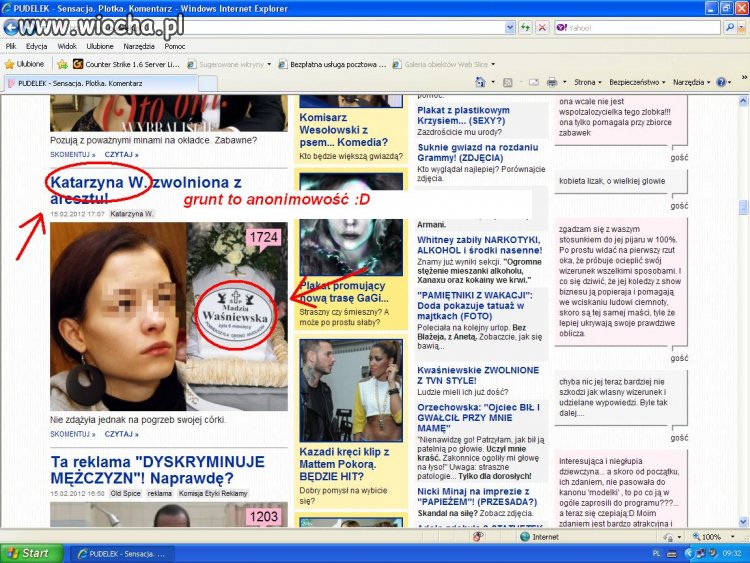
Task: Click the Lady Gaga poster thumbnail
Action: tap(351, 225)
